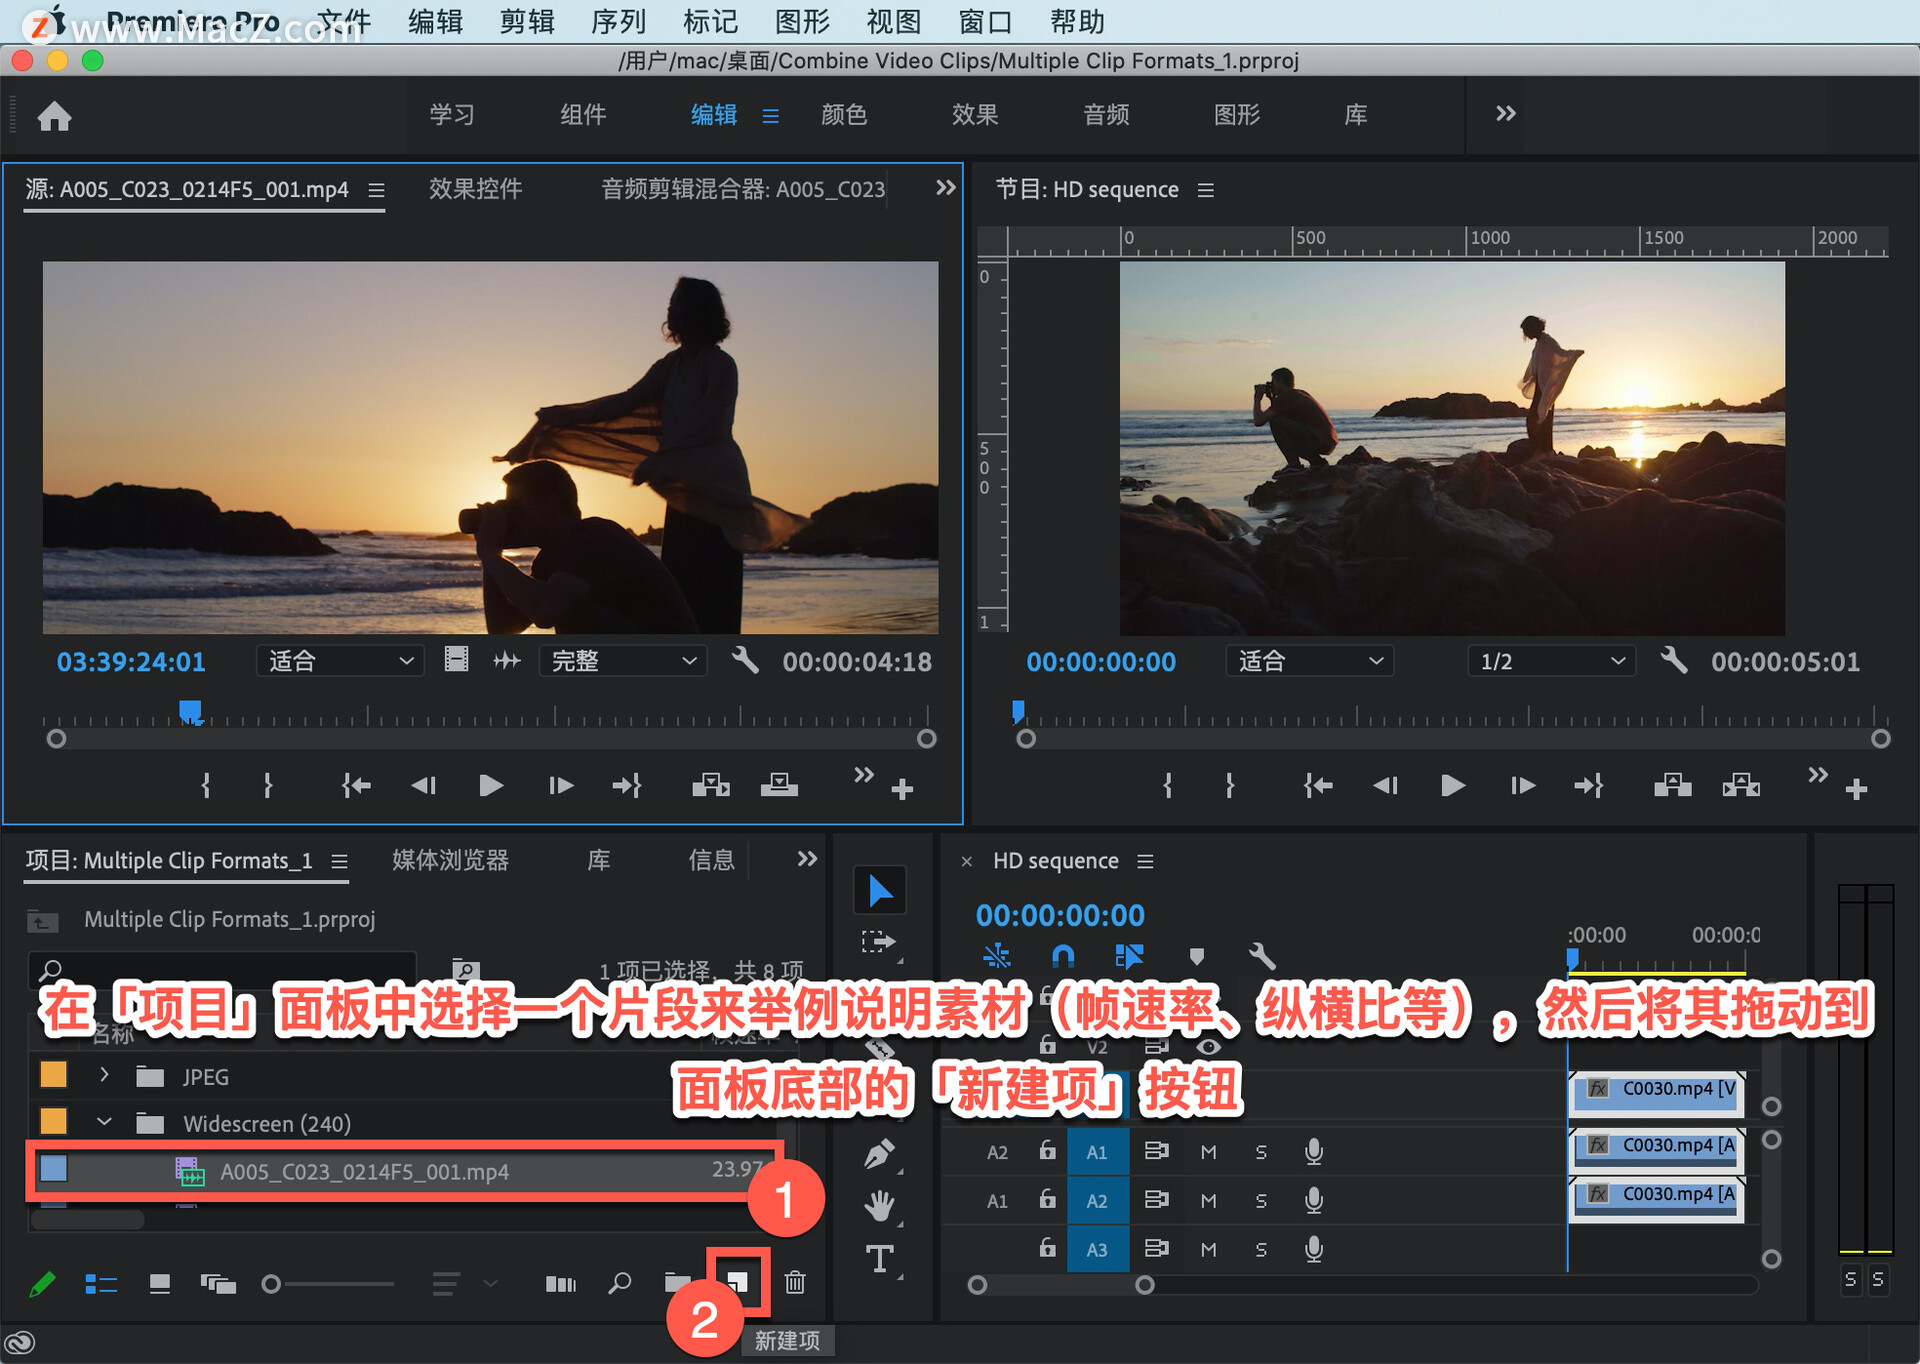Play the program monitor

pos(1452,786)
